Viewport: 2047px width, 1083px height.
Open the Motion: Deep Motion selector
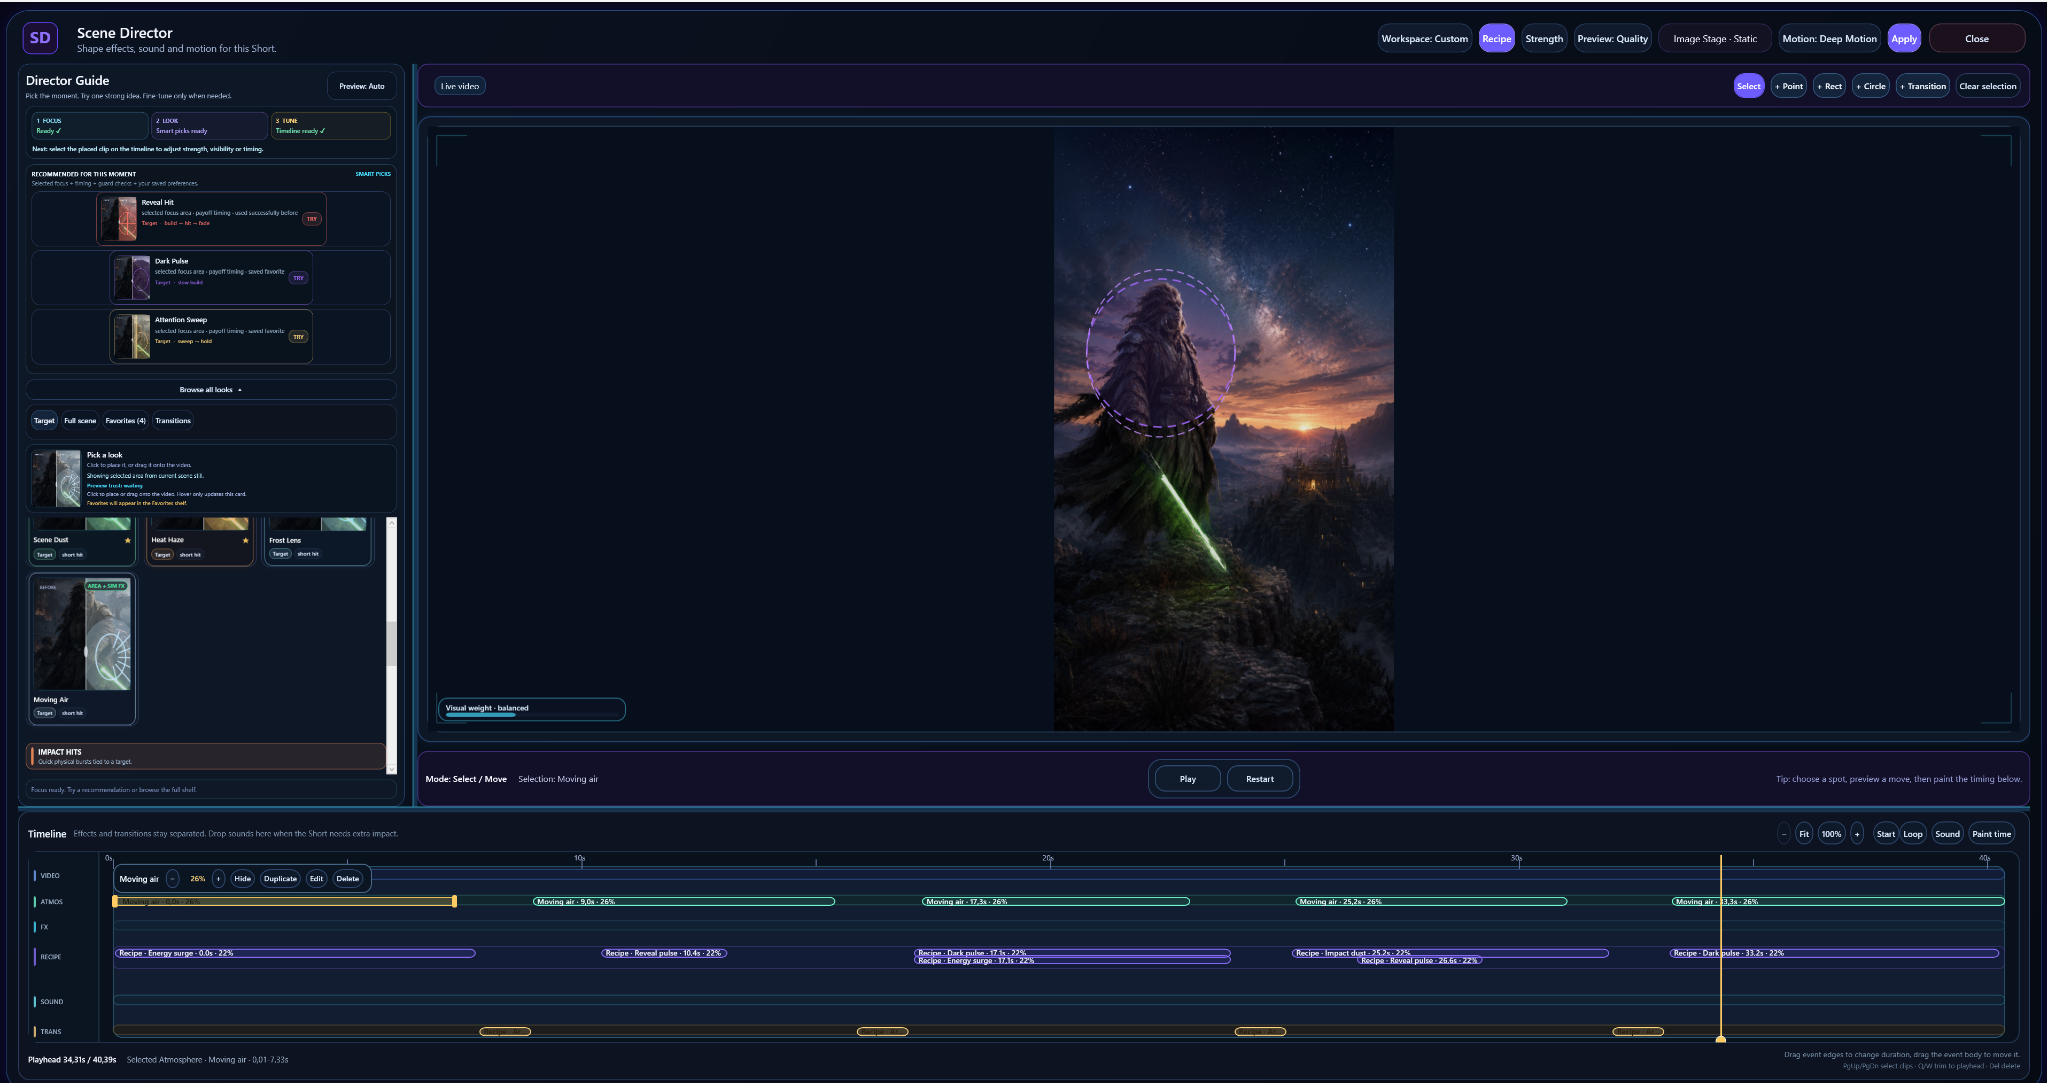(1829, 39)
